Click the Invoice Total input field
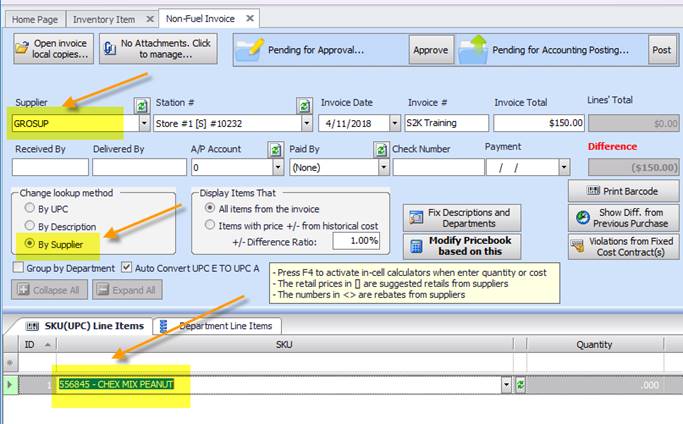683x424 pixels. pyautogui.click(x=534, y=124)
